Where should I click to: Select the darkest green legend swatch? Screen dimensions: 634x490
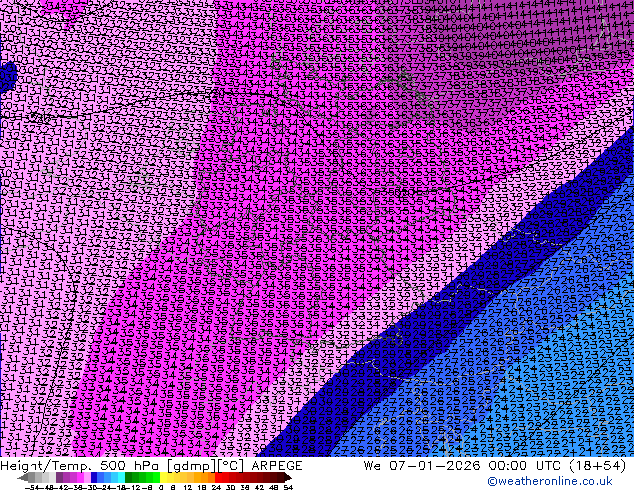129,477
